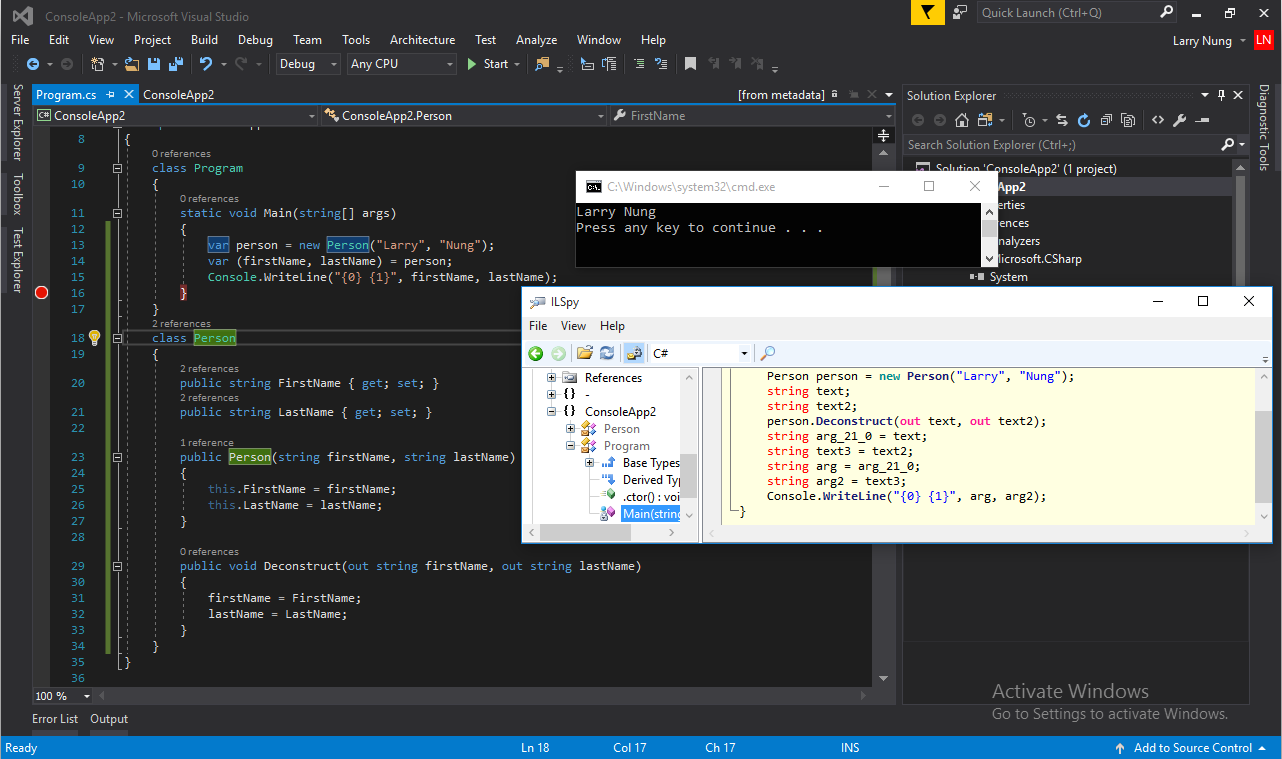Open the Output tab

(109, 719)
